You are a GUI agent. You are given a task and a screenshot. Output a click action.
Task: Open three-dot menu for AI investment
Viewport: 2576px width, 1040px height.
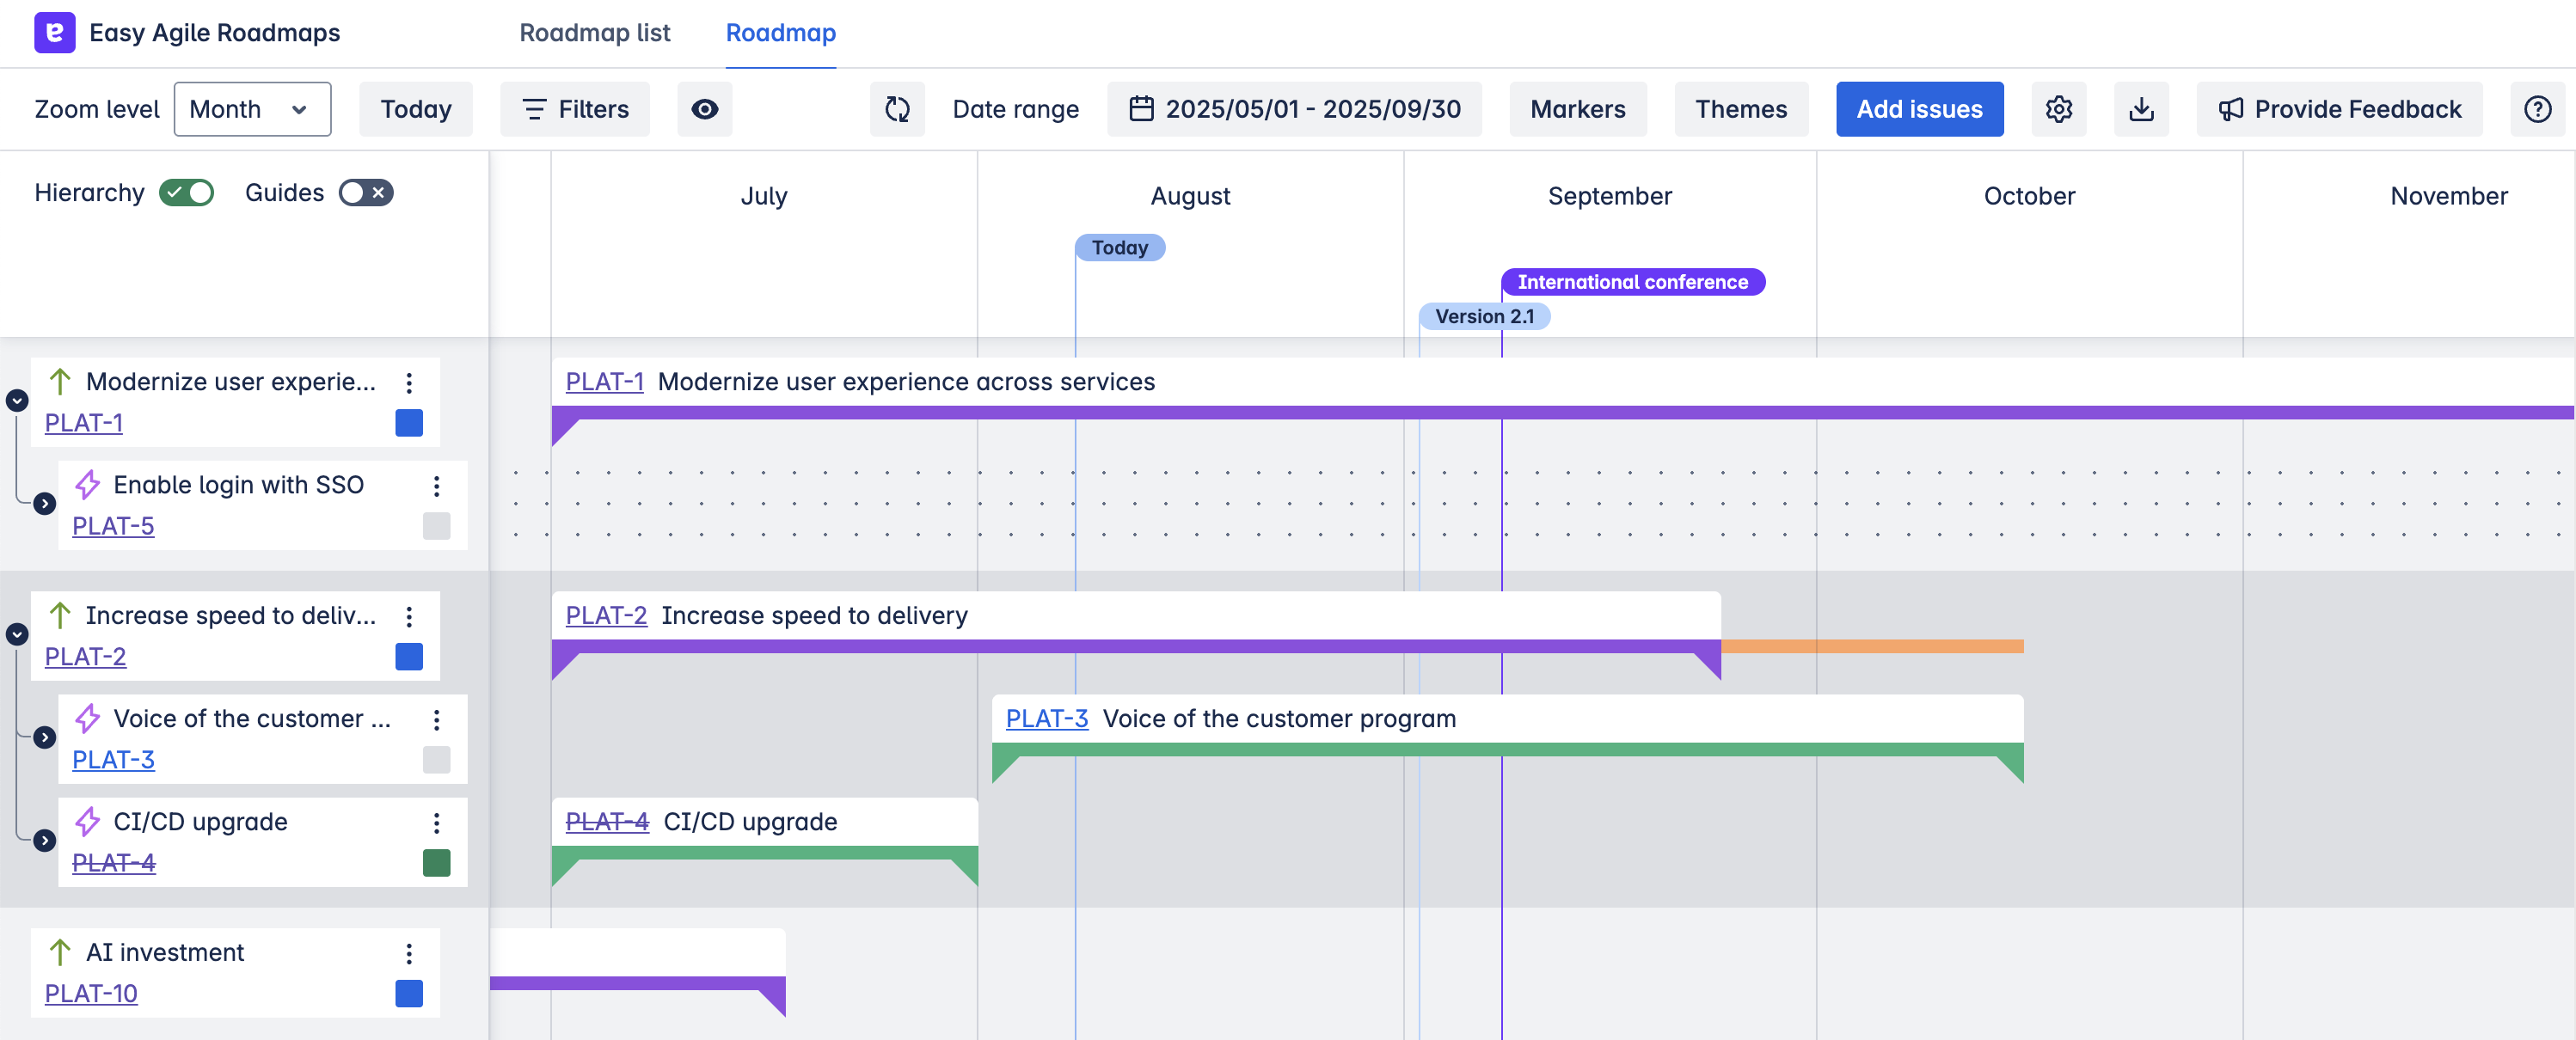pos(409,954)
